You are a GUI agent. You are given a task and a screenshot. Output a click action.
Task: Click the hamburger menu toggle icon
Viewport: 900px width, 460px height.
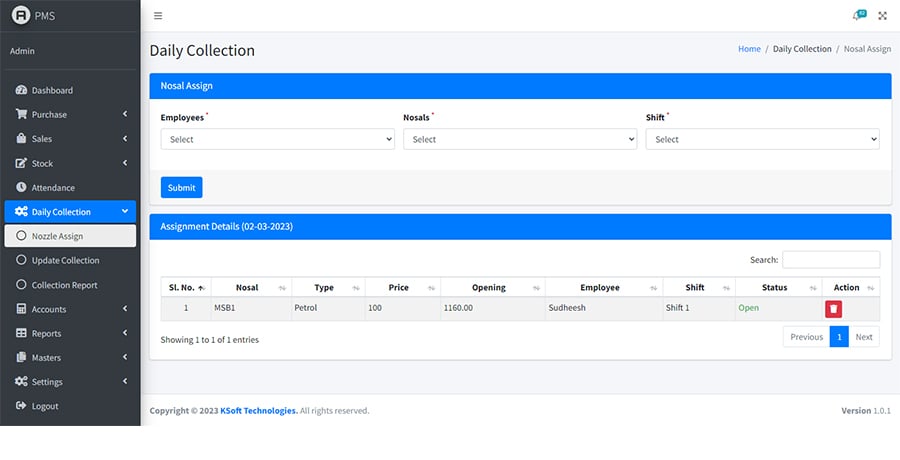pos(158,16)
